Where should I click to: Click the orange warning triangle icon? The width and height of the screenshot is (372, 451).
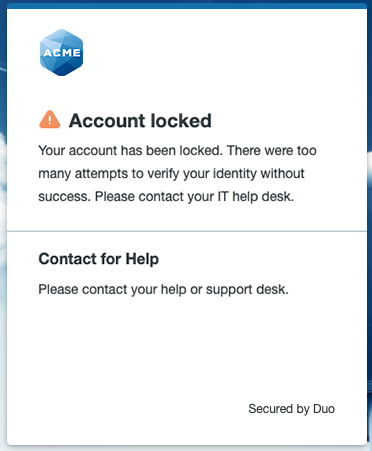(50, 119)
